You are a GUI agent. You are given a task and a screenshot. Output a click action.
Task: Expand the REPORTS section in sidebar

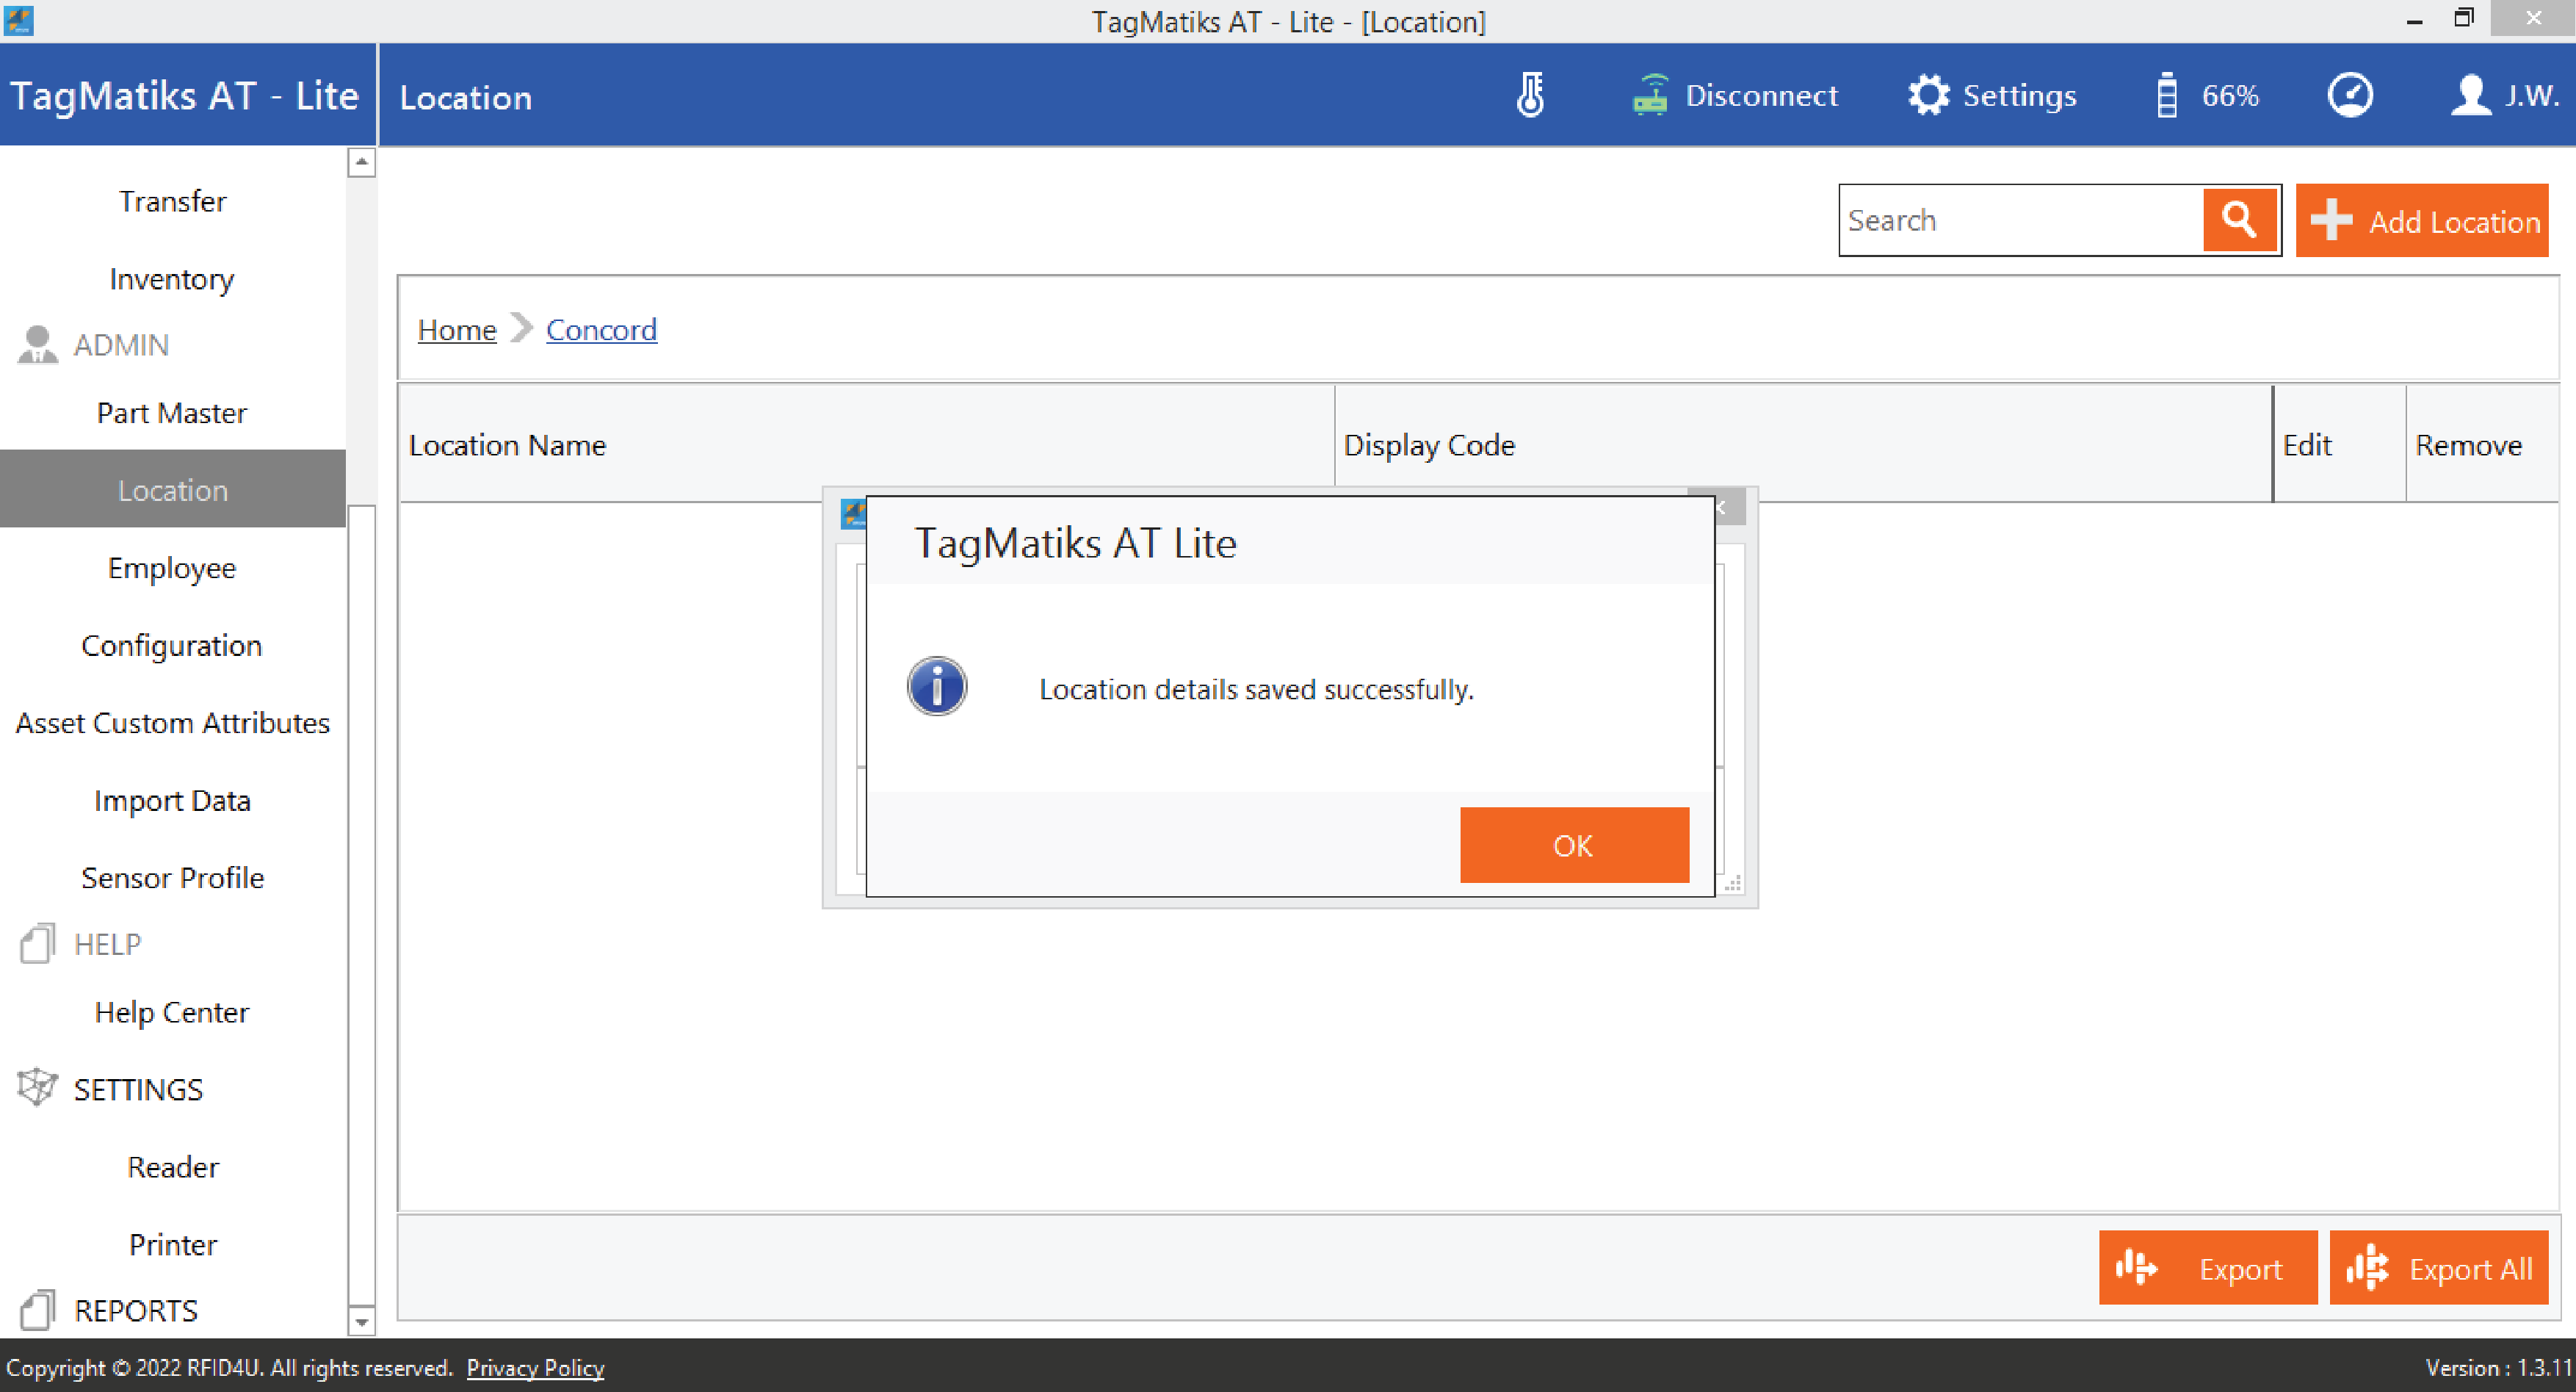click(x=135, y=1310)
